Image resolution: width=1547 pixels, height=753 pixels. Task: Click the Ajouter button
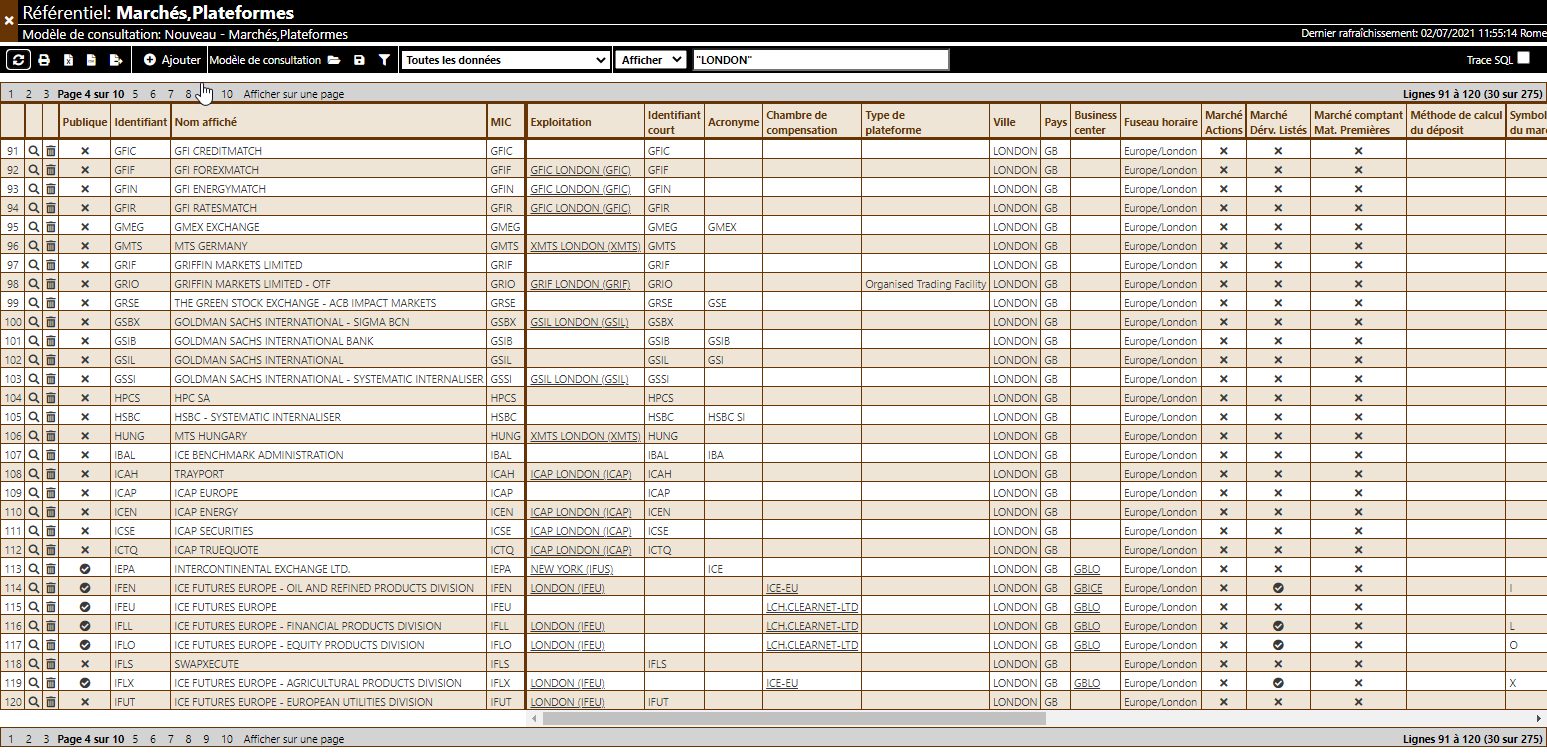click(x=172, y=60)
